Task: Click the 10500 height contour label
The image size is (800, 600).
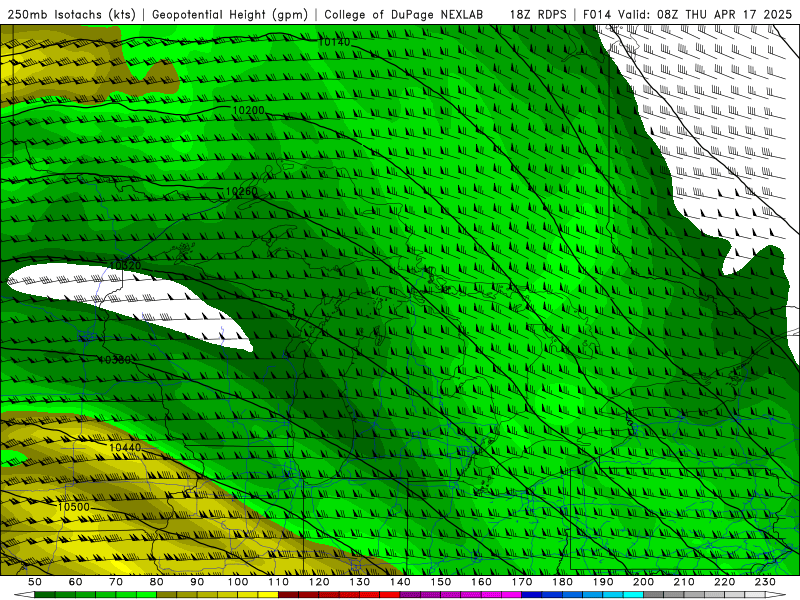Action: click(74, 507)
